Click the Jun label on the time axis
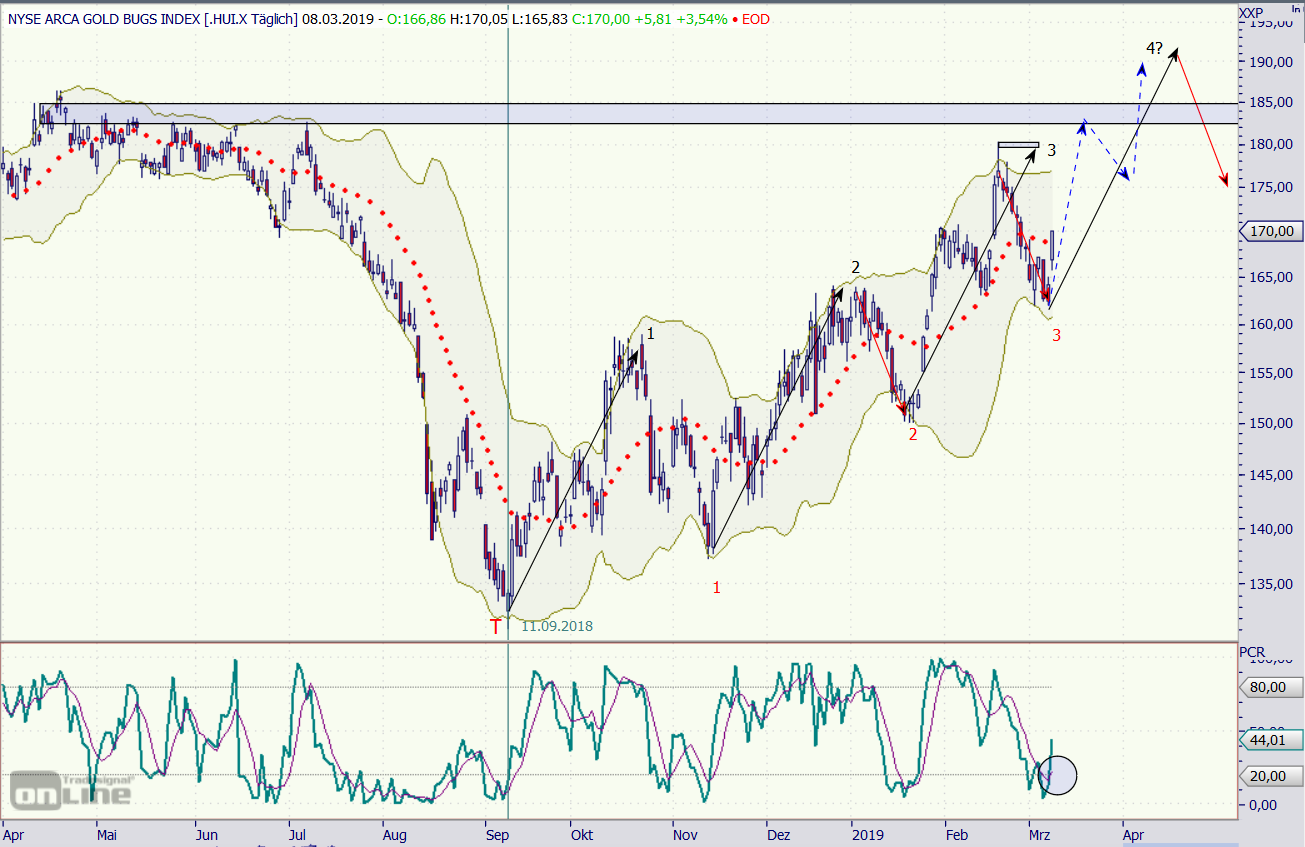The width and height of the screenshot is (1305, 847). pyautogui.click(x=206, y=833)
